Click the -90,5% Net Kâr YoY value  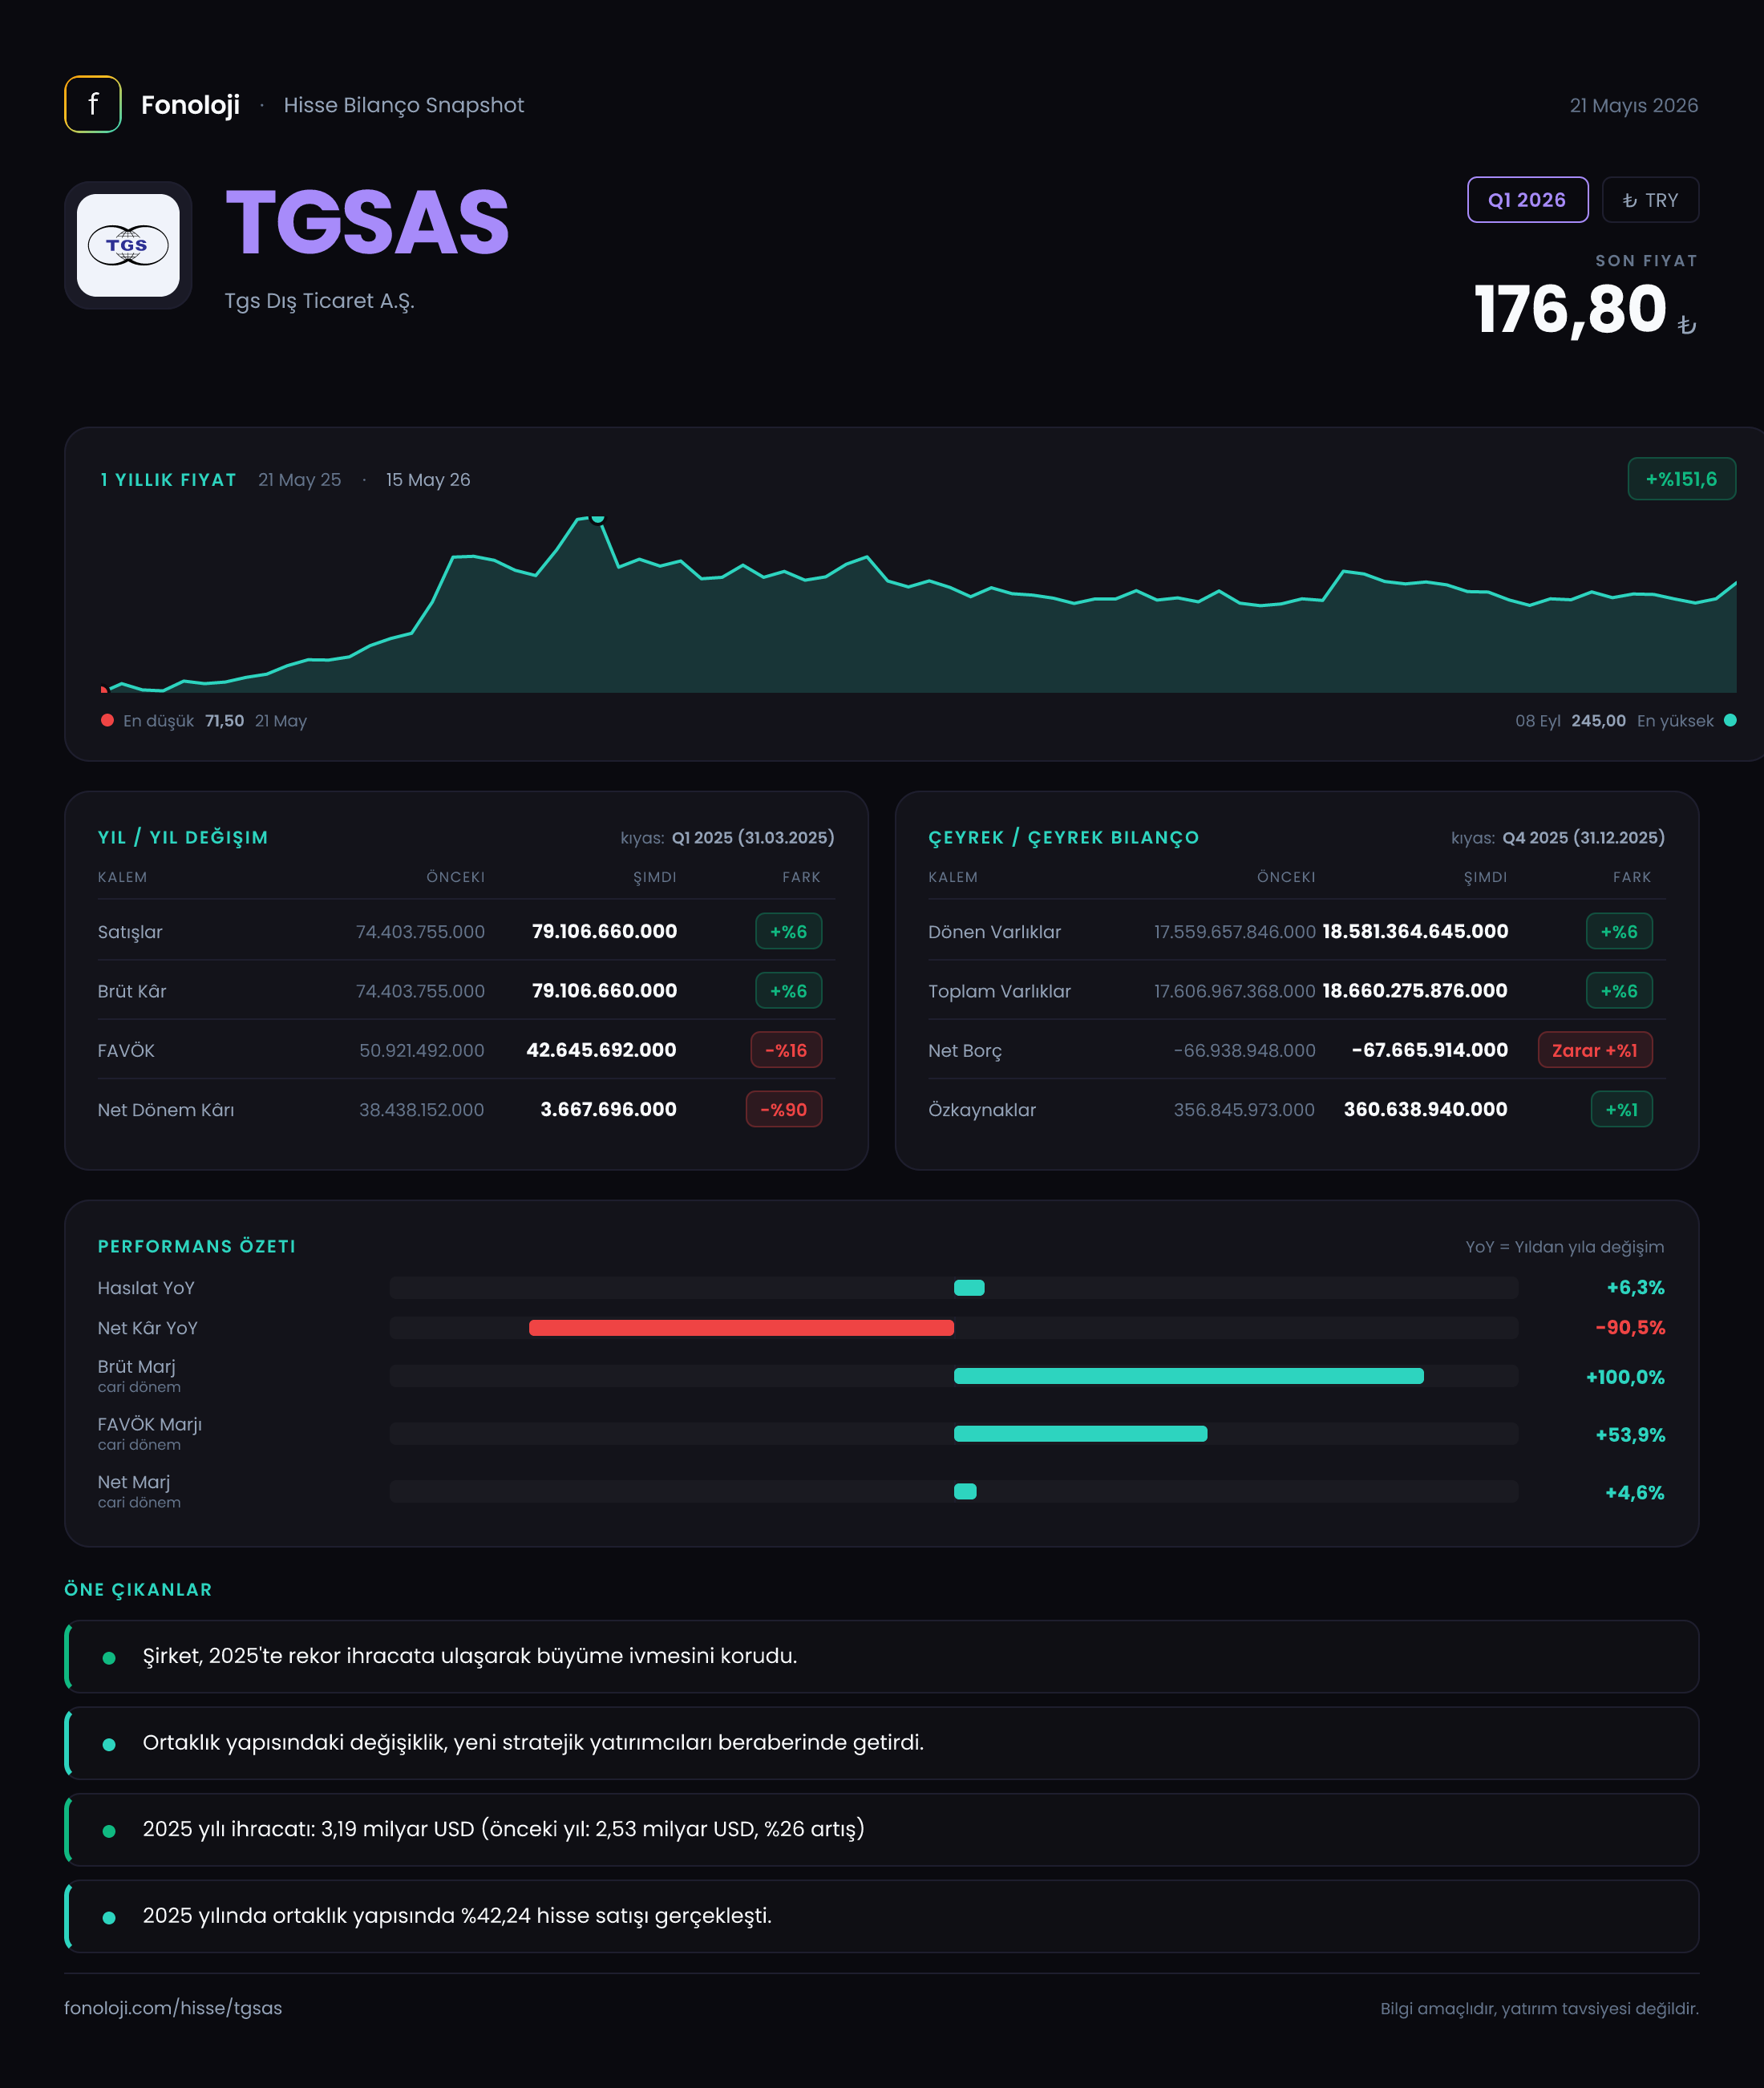[x=1630, y=1328]
